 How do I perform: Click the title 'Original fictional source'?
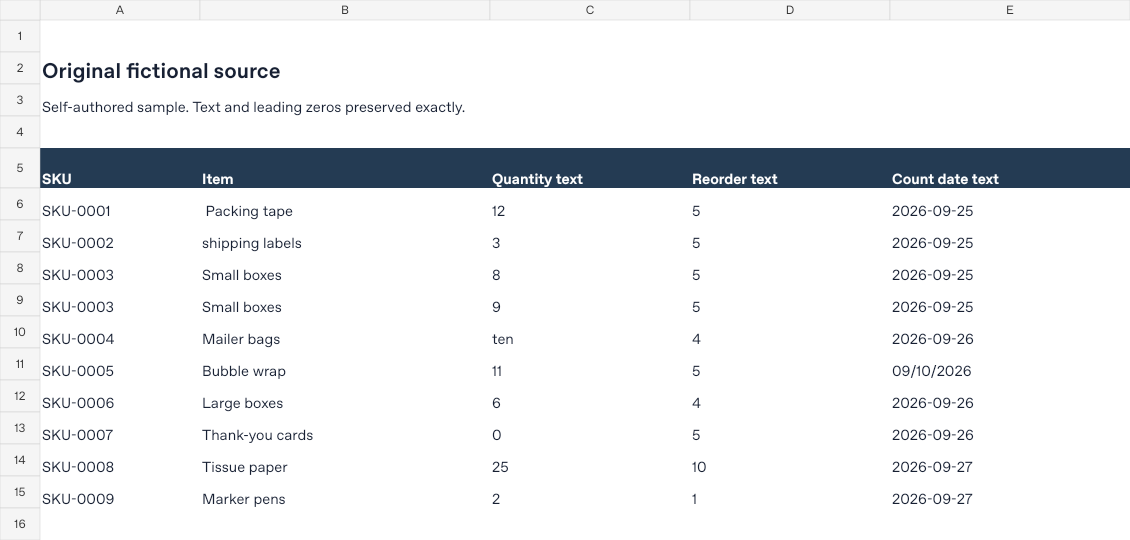point(161,71)
